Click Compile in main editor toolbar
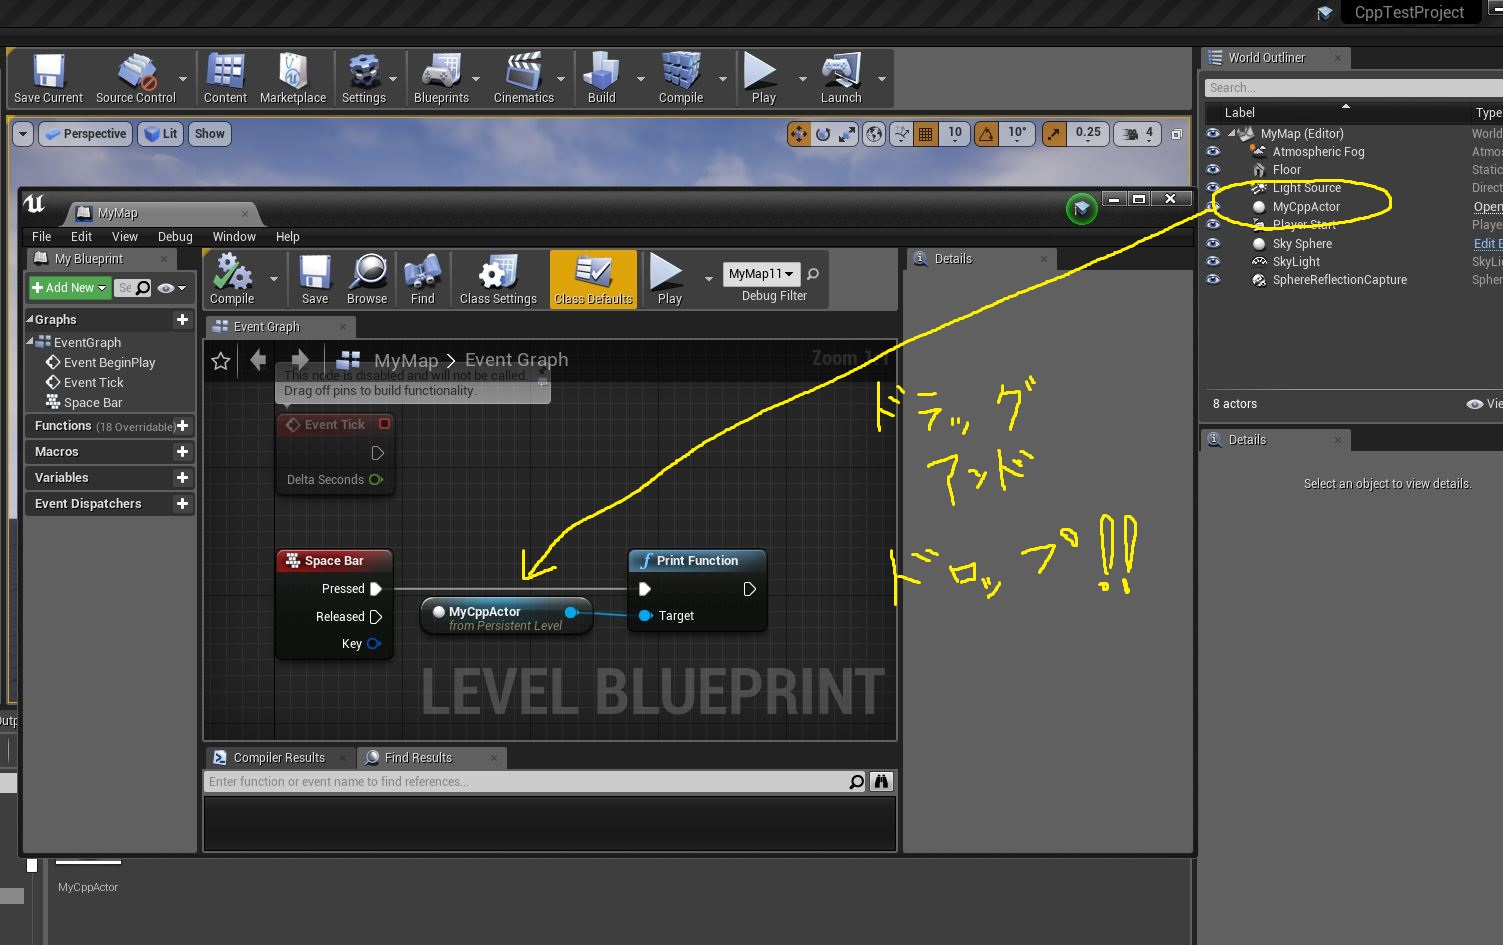Image resolution: width=1503 pixels, height=945 pixels. pos(681,79)
